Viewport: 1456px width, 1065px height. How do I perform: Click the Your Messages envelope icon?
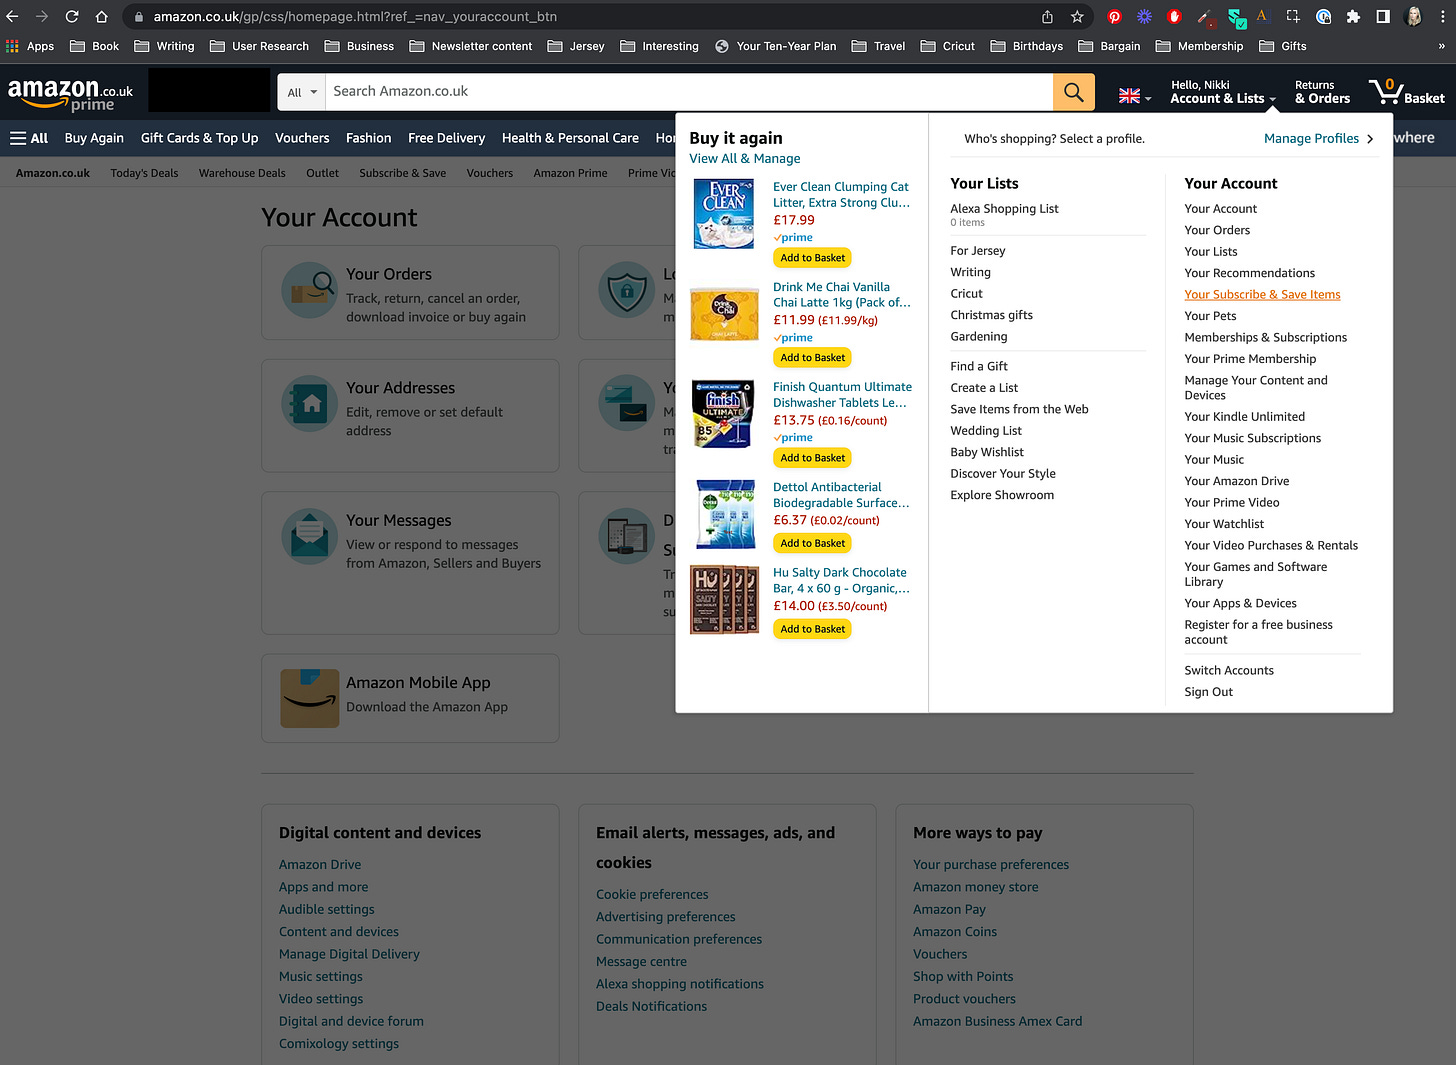[x=309, y=537]
